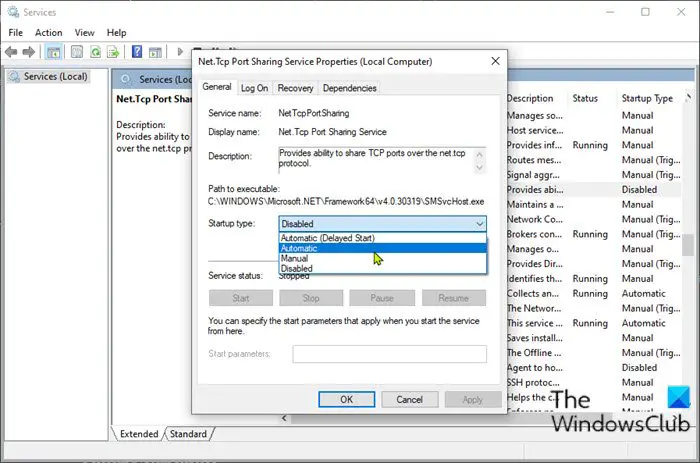This screenshot has width=700, height=463.
Task: Choose Automatic (Delayed Start) startup option
Action: (x=383, y=238)
